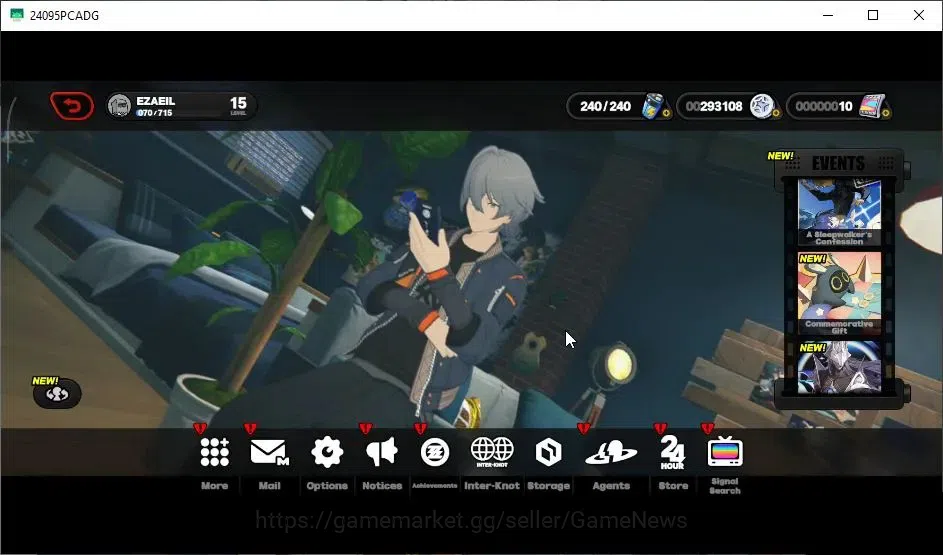Minimize the 24095PCADG window

click(828, 15)
